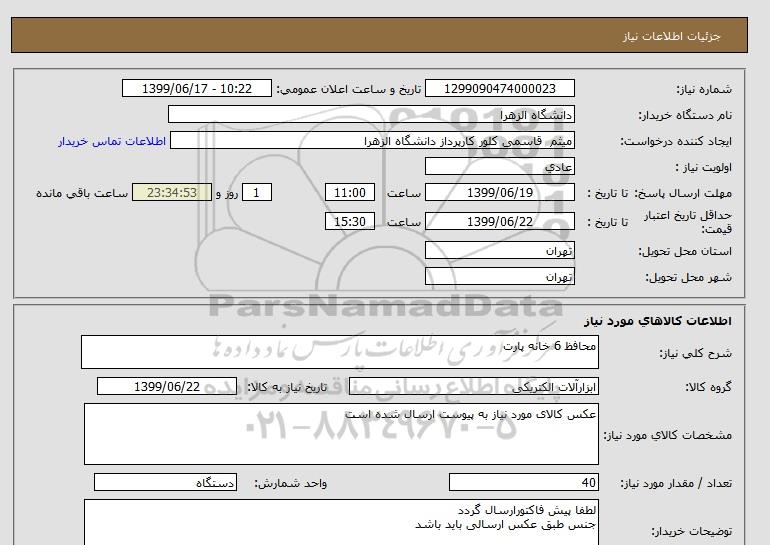
Task: Click the text ساعت باقی مانده
Action: click(x=82, y=193)
